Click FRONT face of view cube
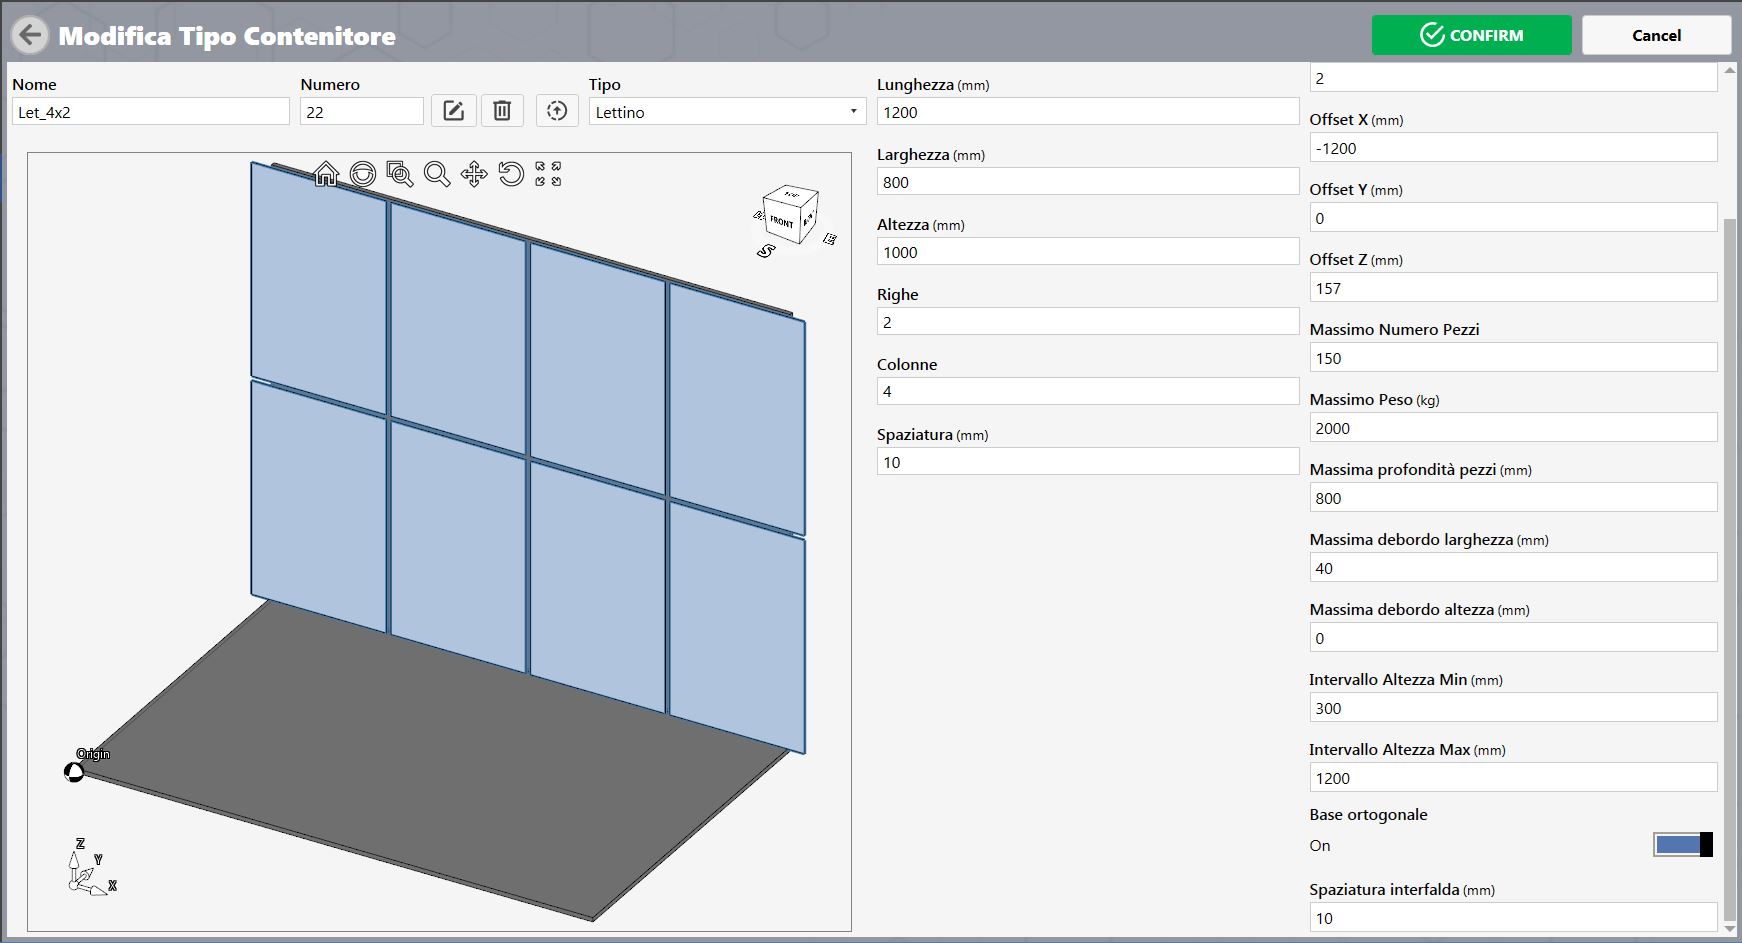The height and width of the screenshot is (943, 1742). point(782,221)
